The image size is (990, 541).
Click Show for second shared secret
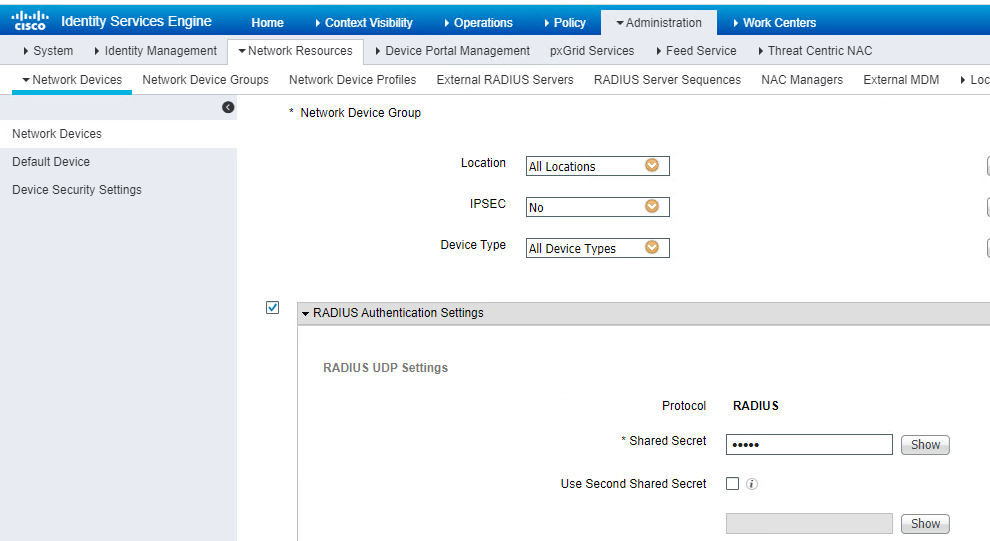[x=924, y=523]
